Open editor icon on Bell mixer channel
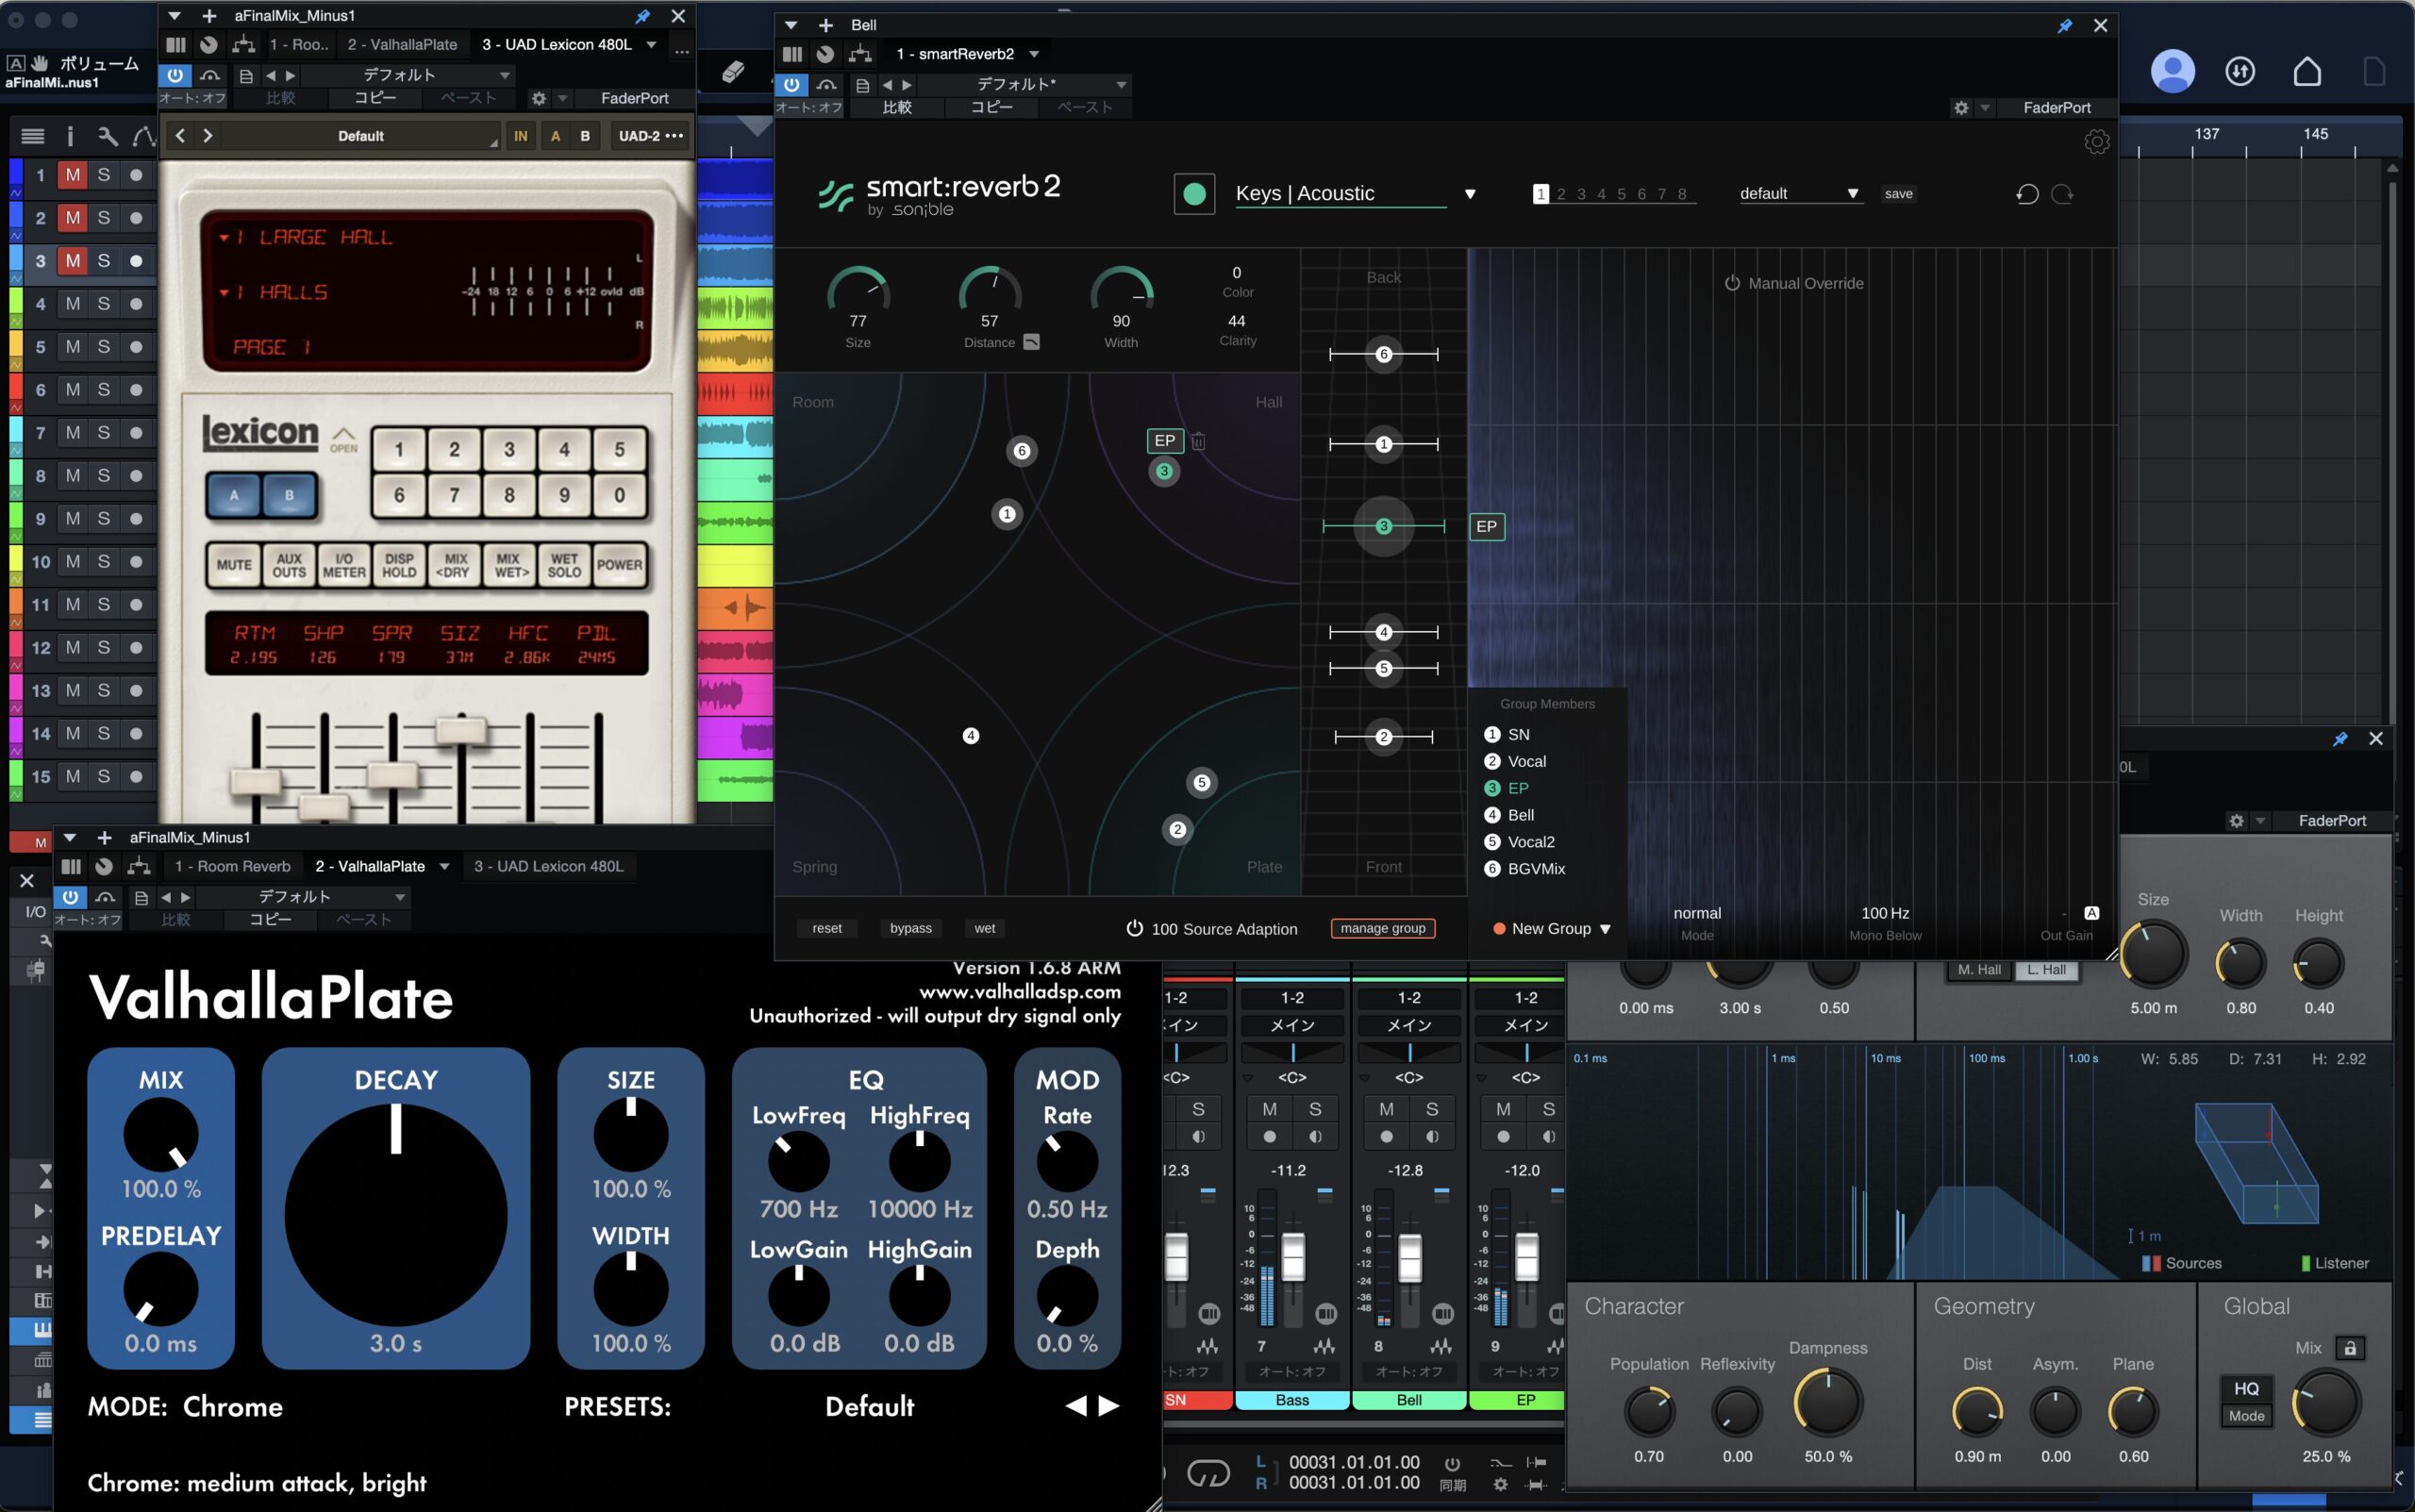The image size is (2415, 1512). pos(1441,1313)
